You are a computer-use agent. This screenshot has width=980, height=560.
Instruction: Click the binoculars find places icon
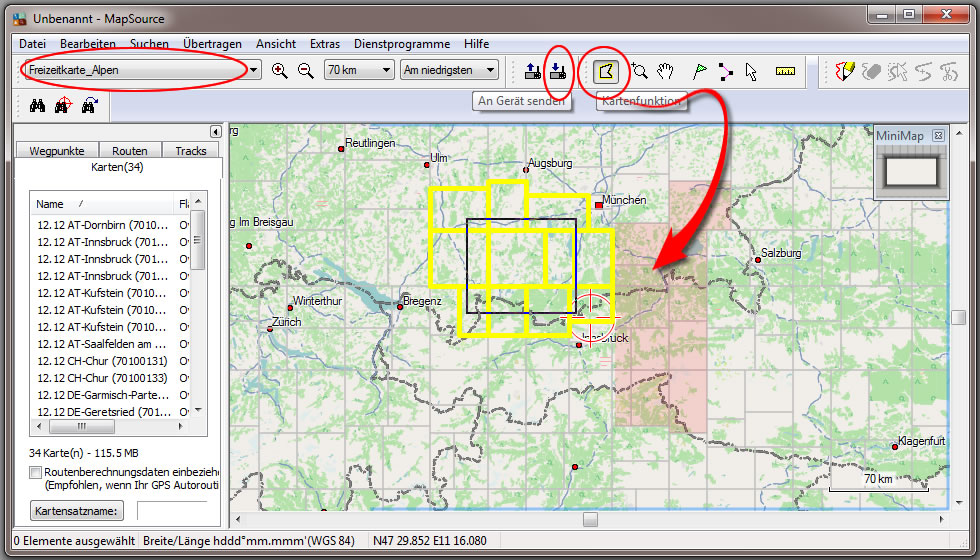(37, 107)
